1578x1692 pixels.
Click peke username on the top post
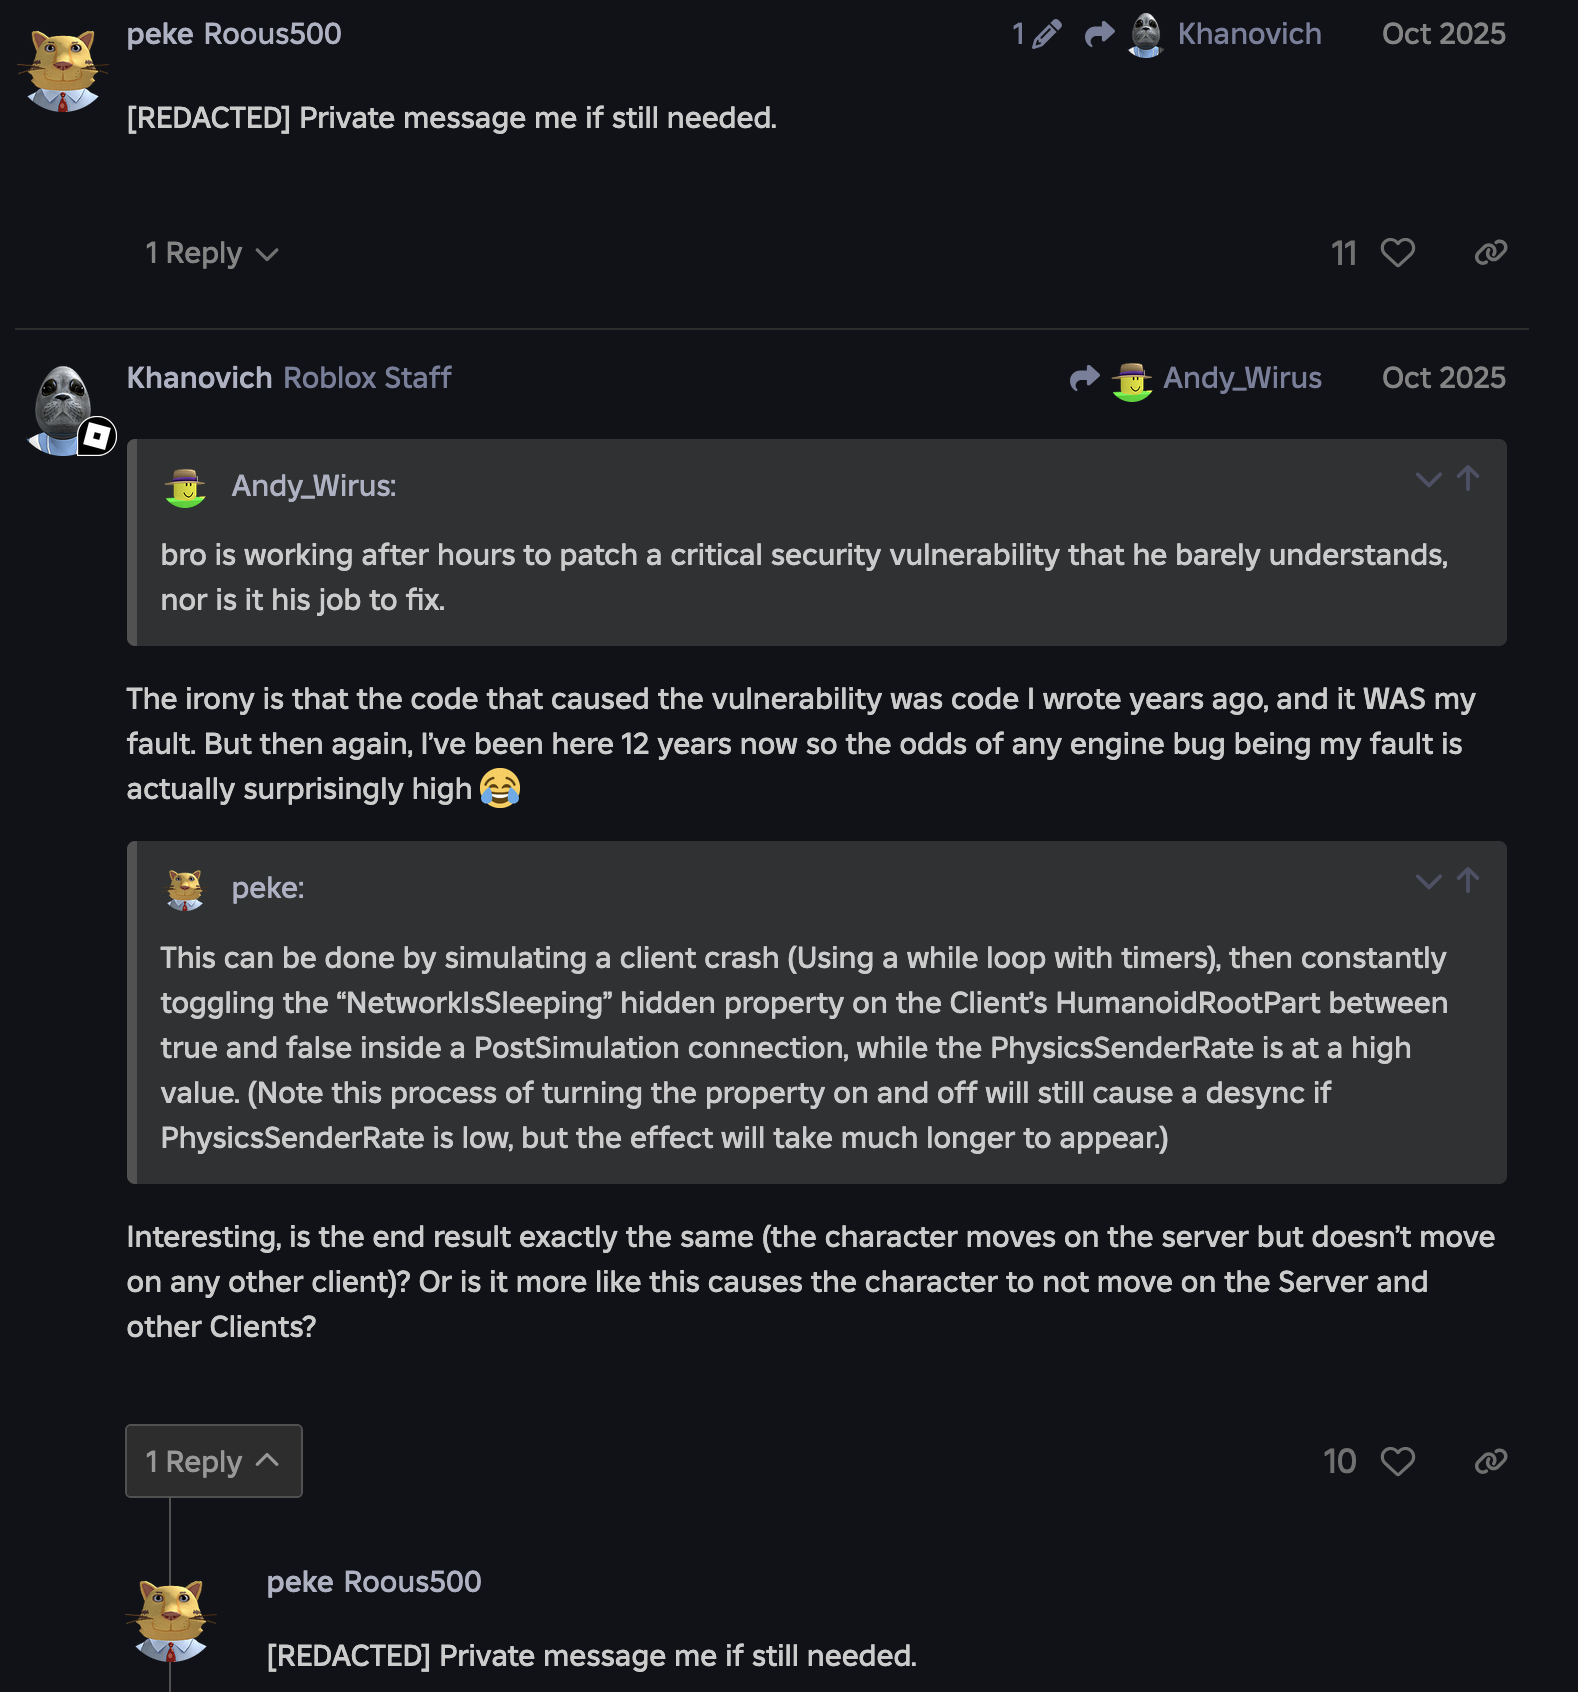pyautogui.click(x=160, y=35)
